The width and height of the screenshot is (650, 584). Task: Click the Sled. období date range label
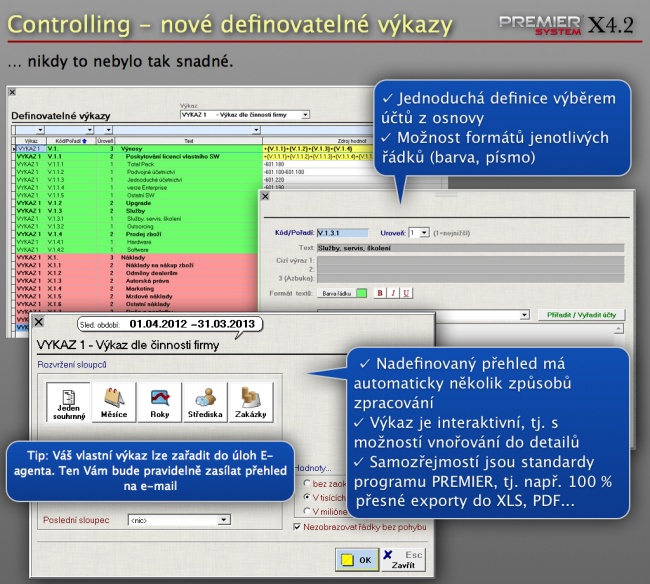170,324
